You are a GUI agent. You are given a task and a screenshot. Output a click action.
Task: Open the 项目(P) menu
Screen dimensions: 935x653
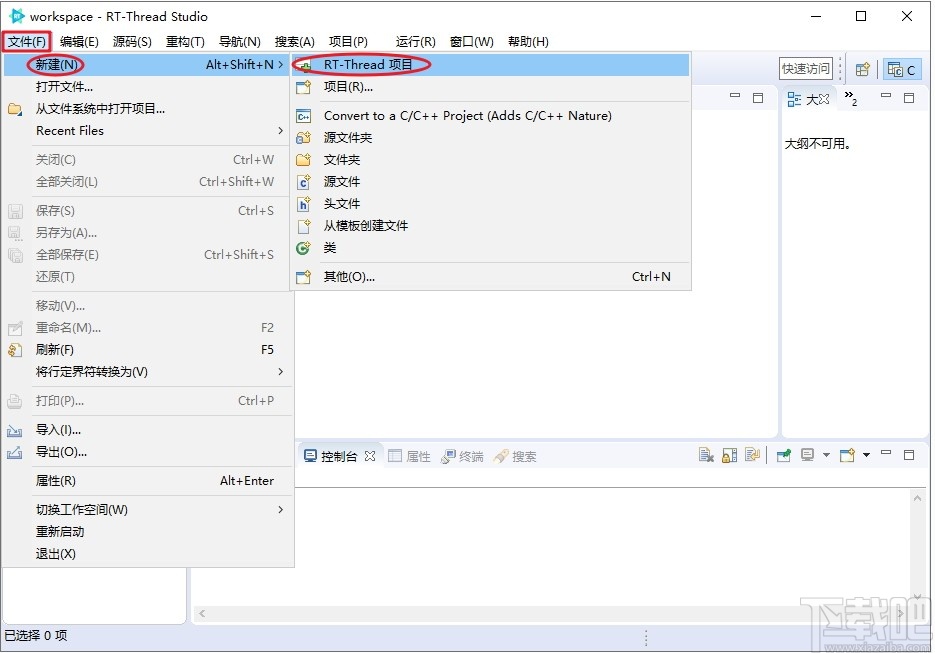tap(348, 42)
